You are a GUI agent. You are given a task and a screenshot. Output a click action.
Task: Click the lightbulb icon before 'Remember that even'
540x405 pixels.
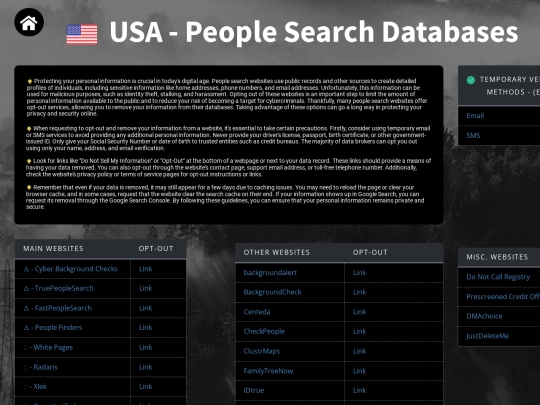(29, 188)
